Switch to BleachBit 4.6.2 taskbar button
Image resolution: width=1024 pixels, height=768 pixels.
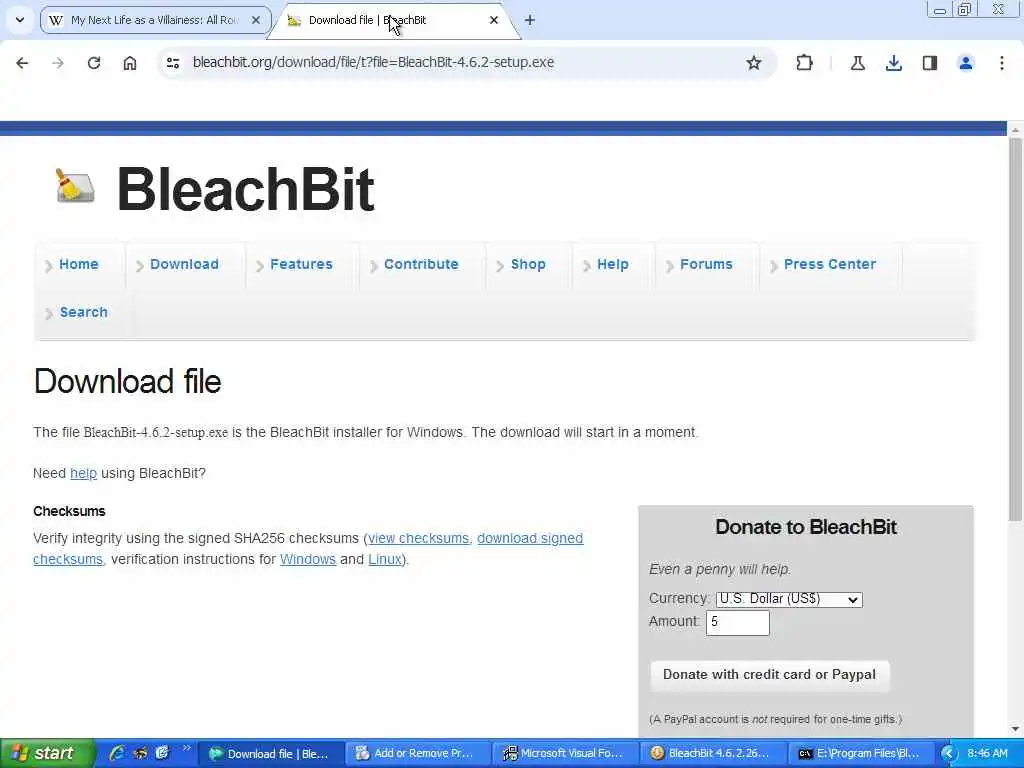pos(713,754)
